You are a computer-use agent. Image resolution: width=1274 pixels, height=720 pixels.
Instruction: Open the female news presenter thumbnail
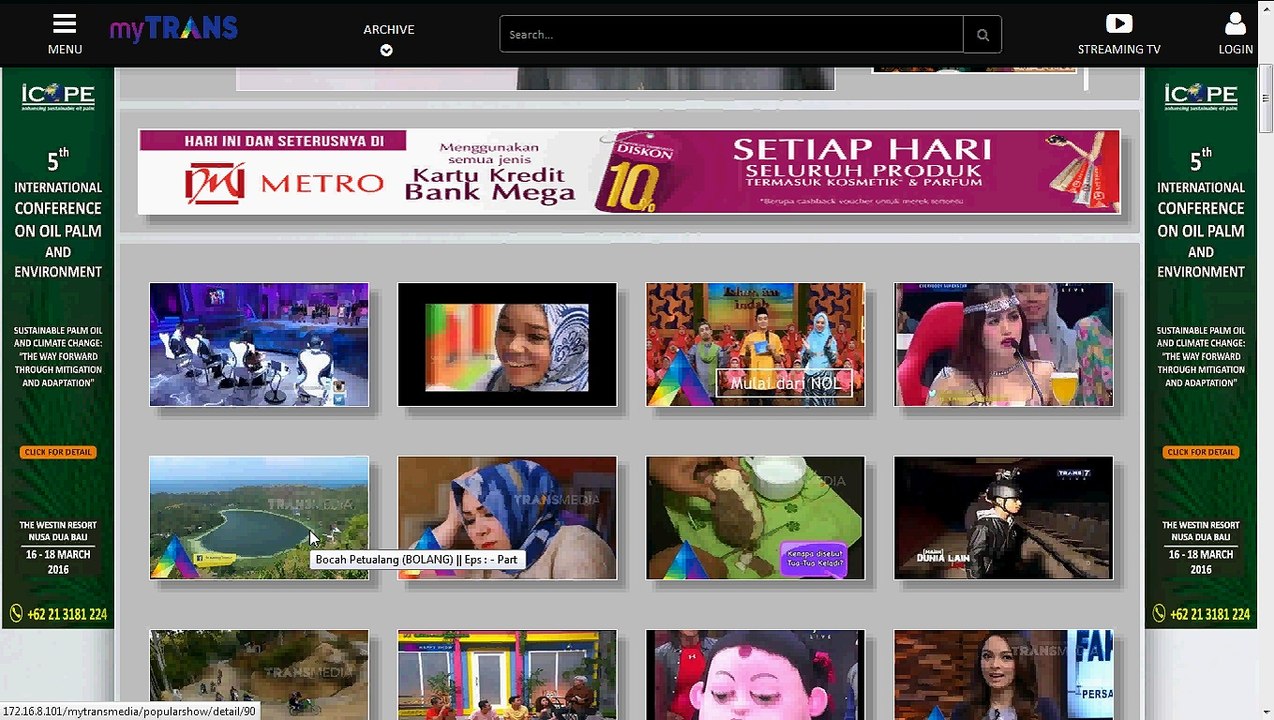click(1003, 674)
